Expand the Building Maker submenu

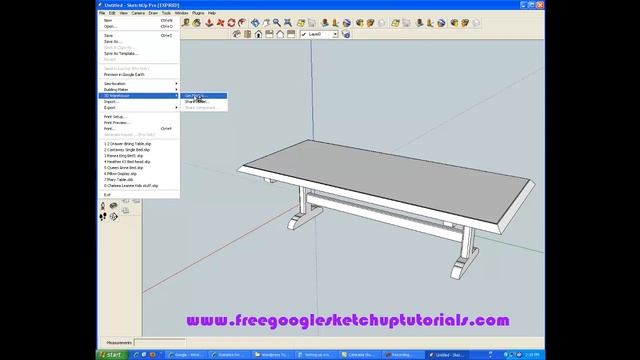[x=139, y=89]
